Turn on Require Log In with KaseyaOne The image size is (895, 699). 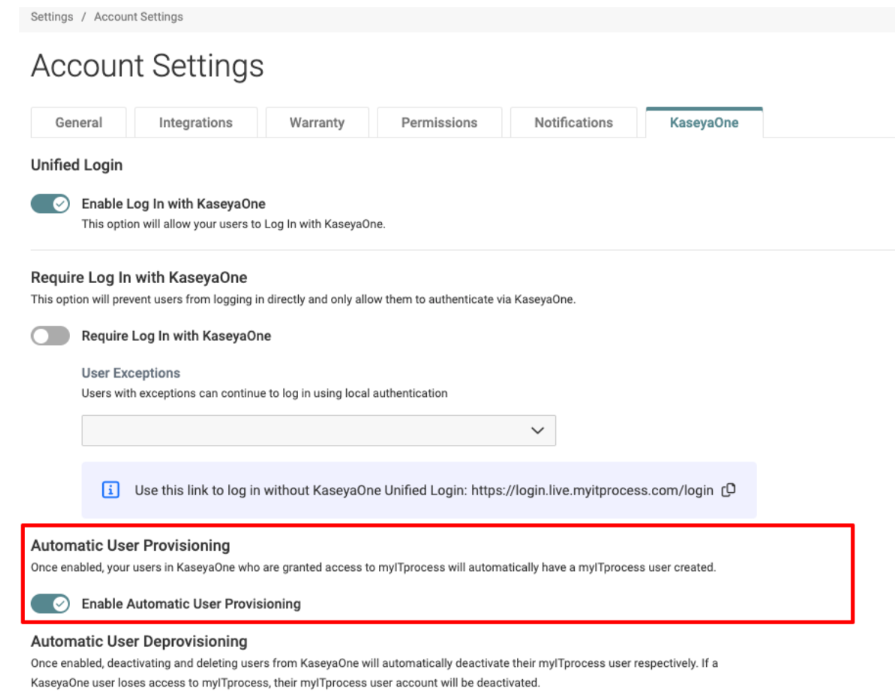point(50,336)
